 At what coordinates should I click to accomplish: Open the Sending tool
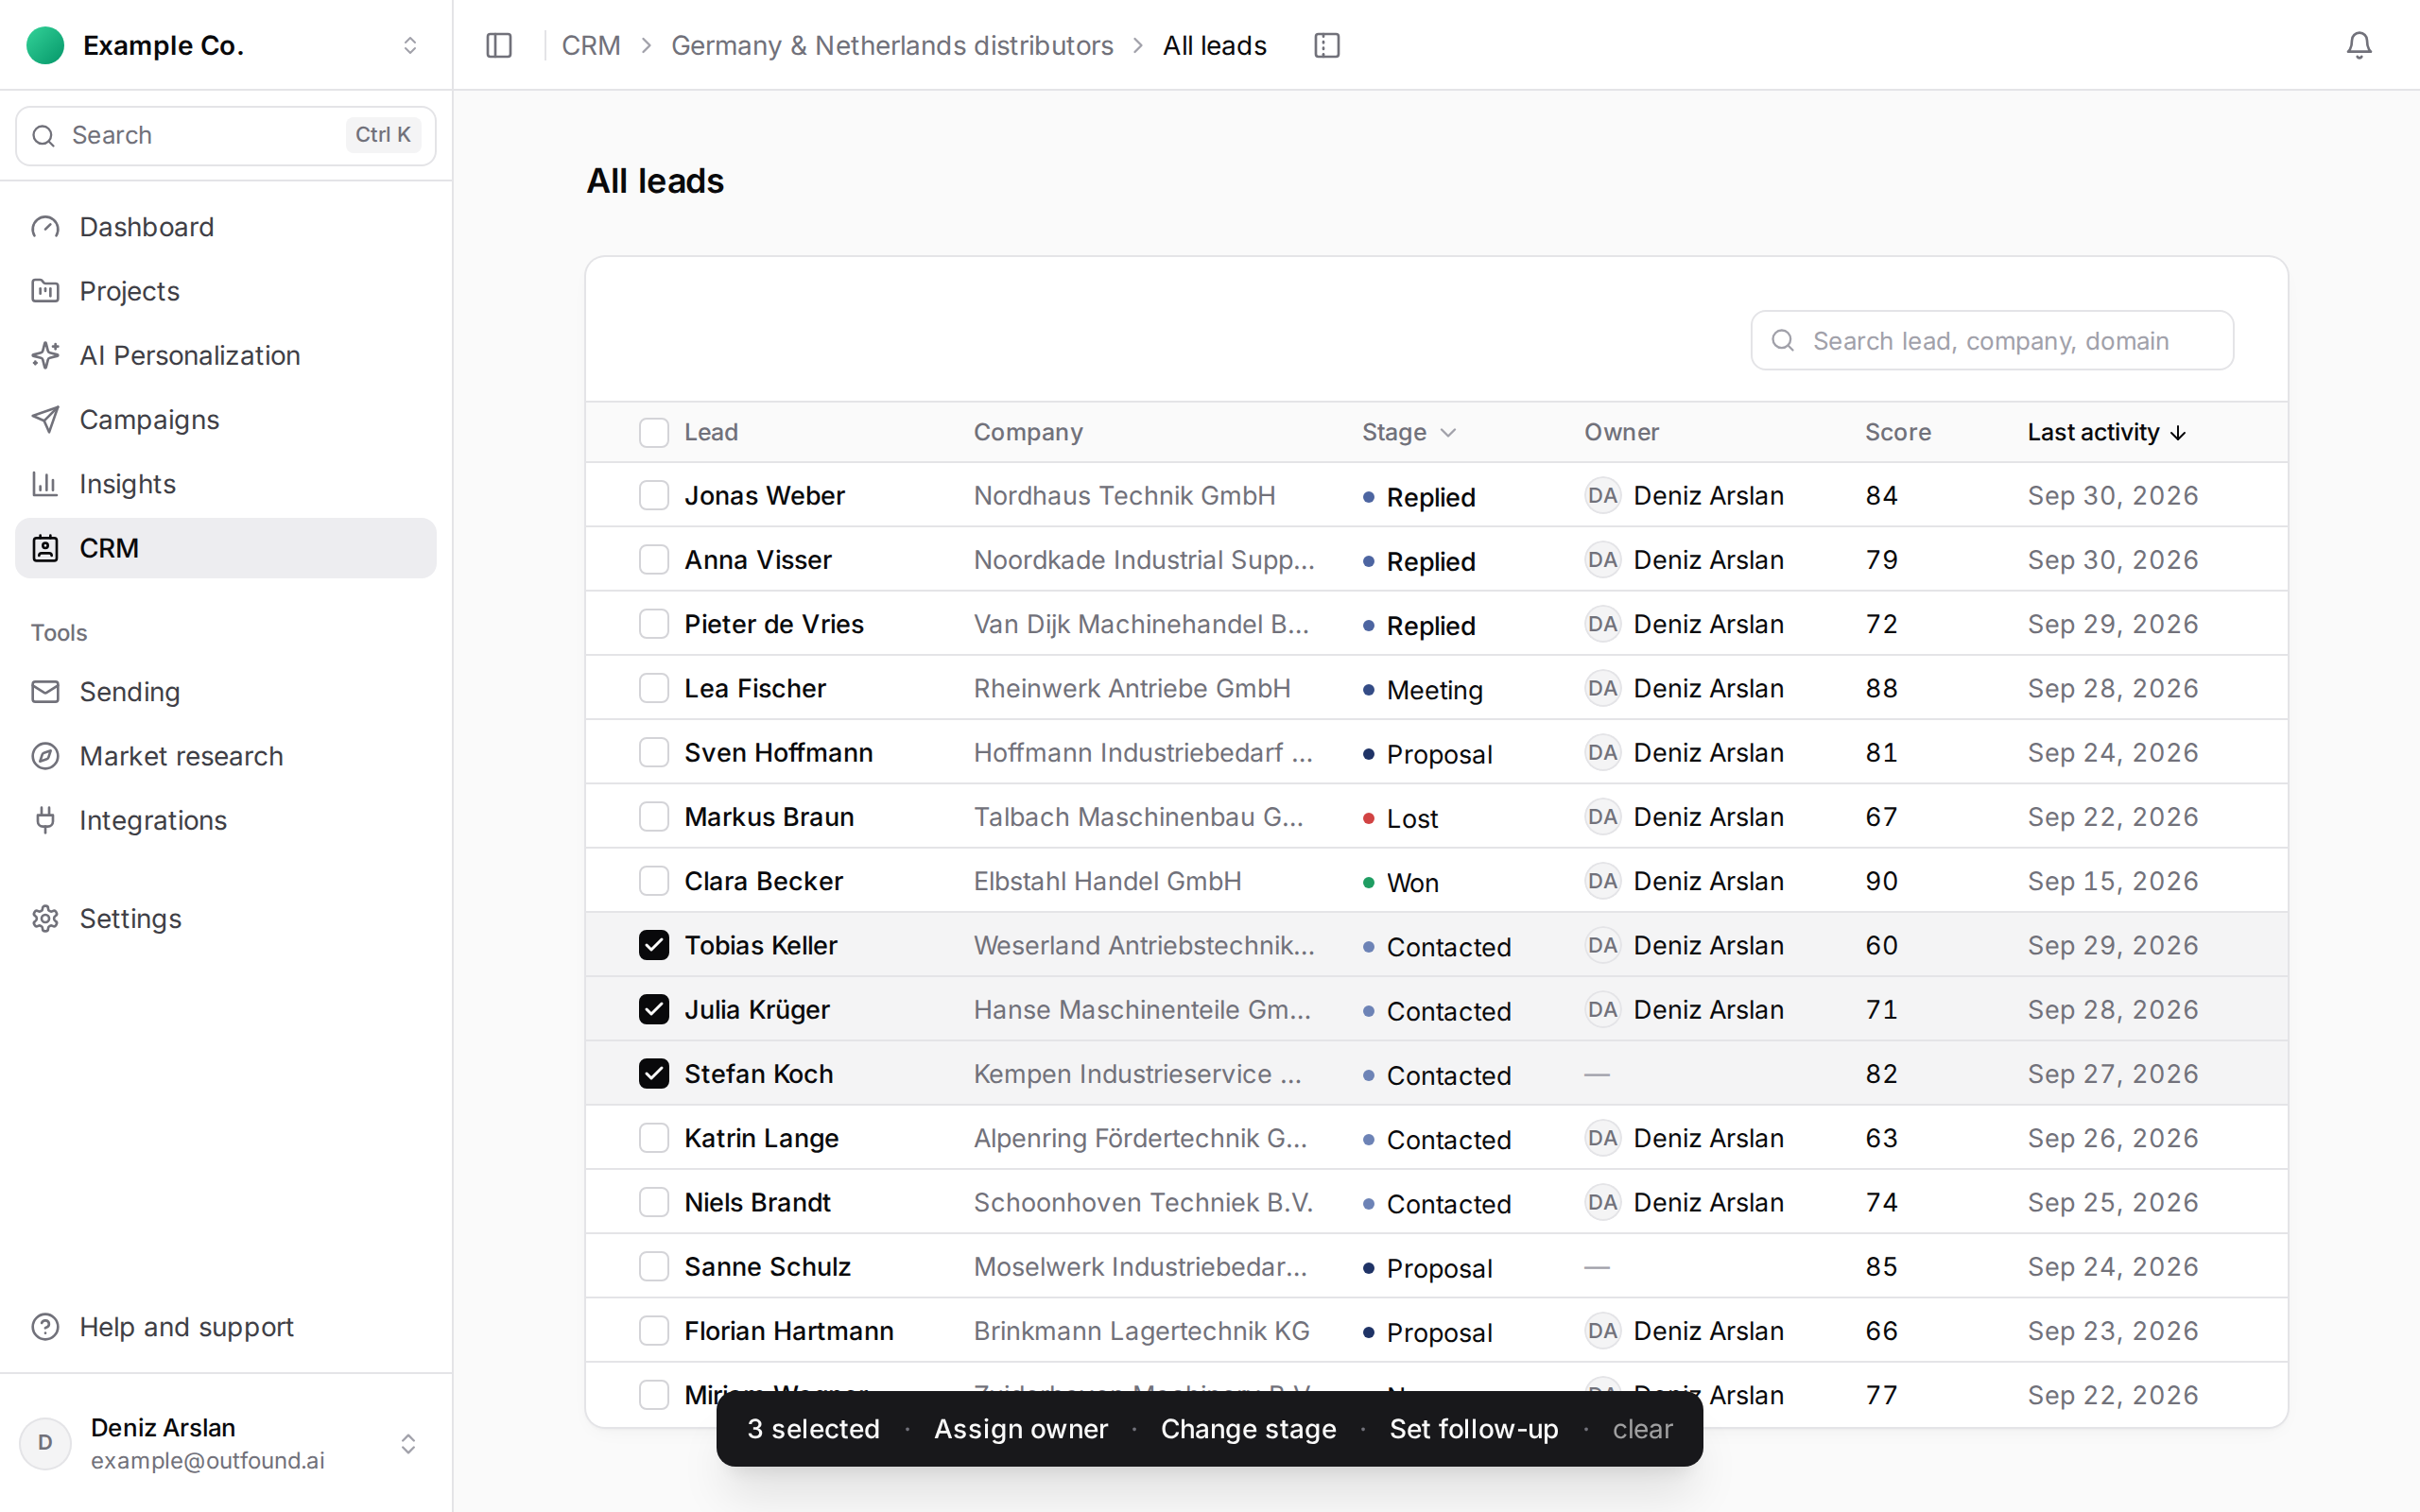pyautogui.click(x=226, y=692)
